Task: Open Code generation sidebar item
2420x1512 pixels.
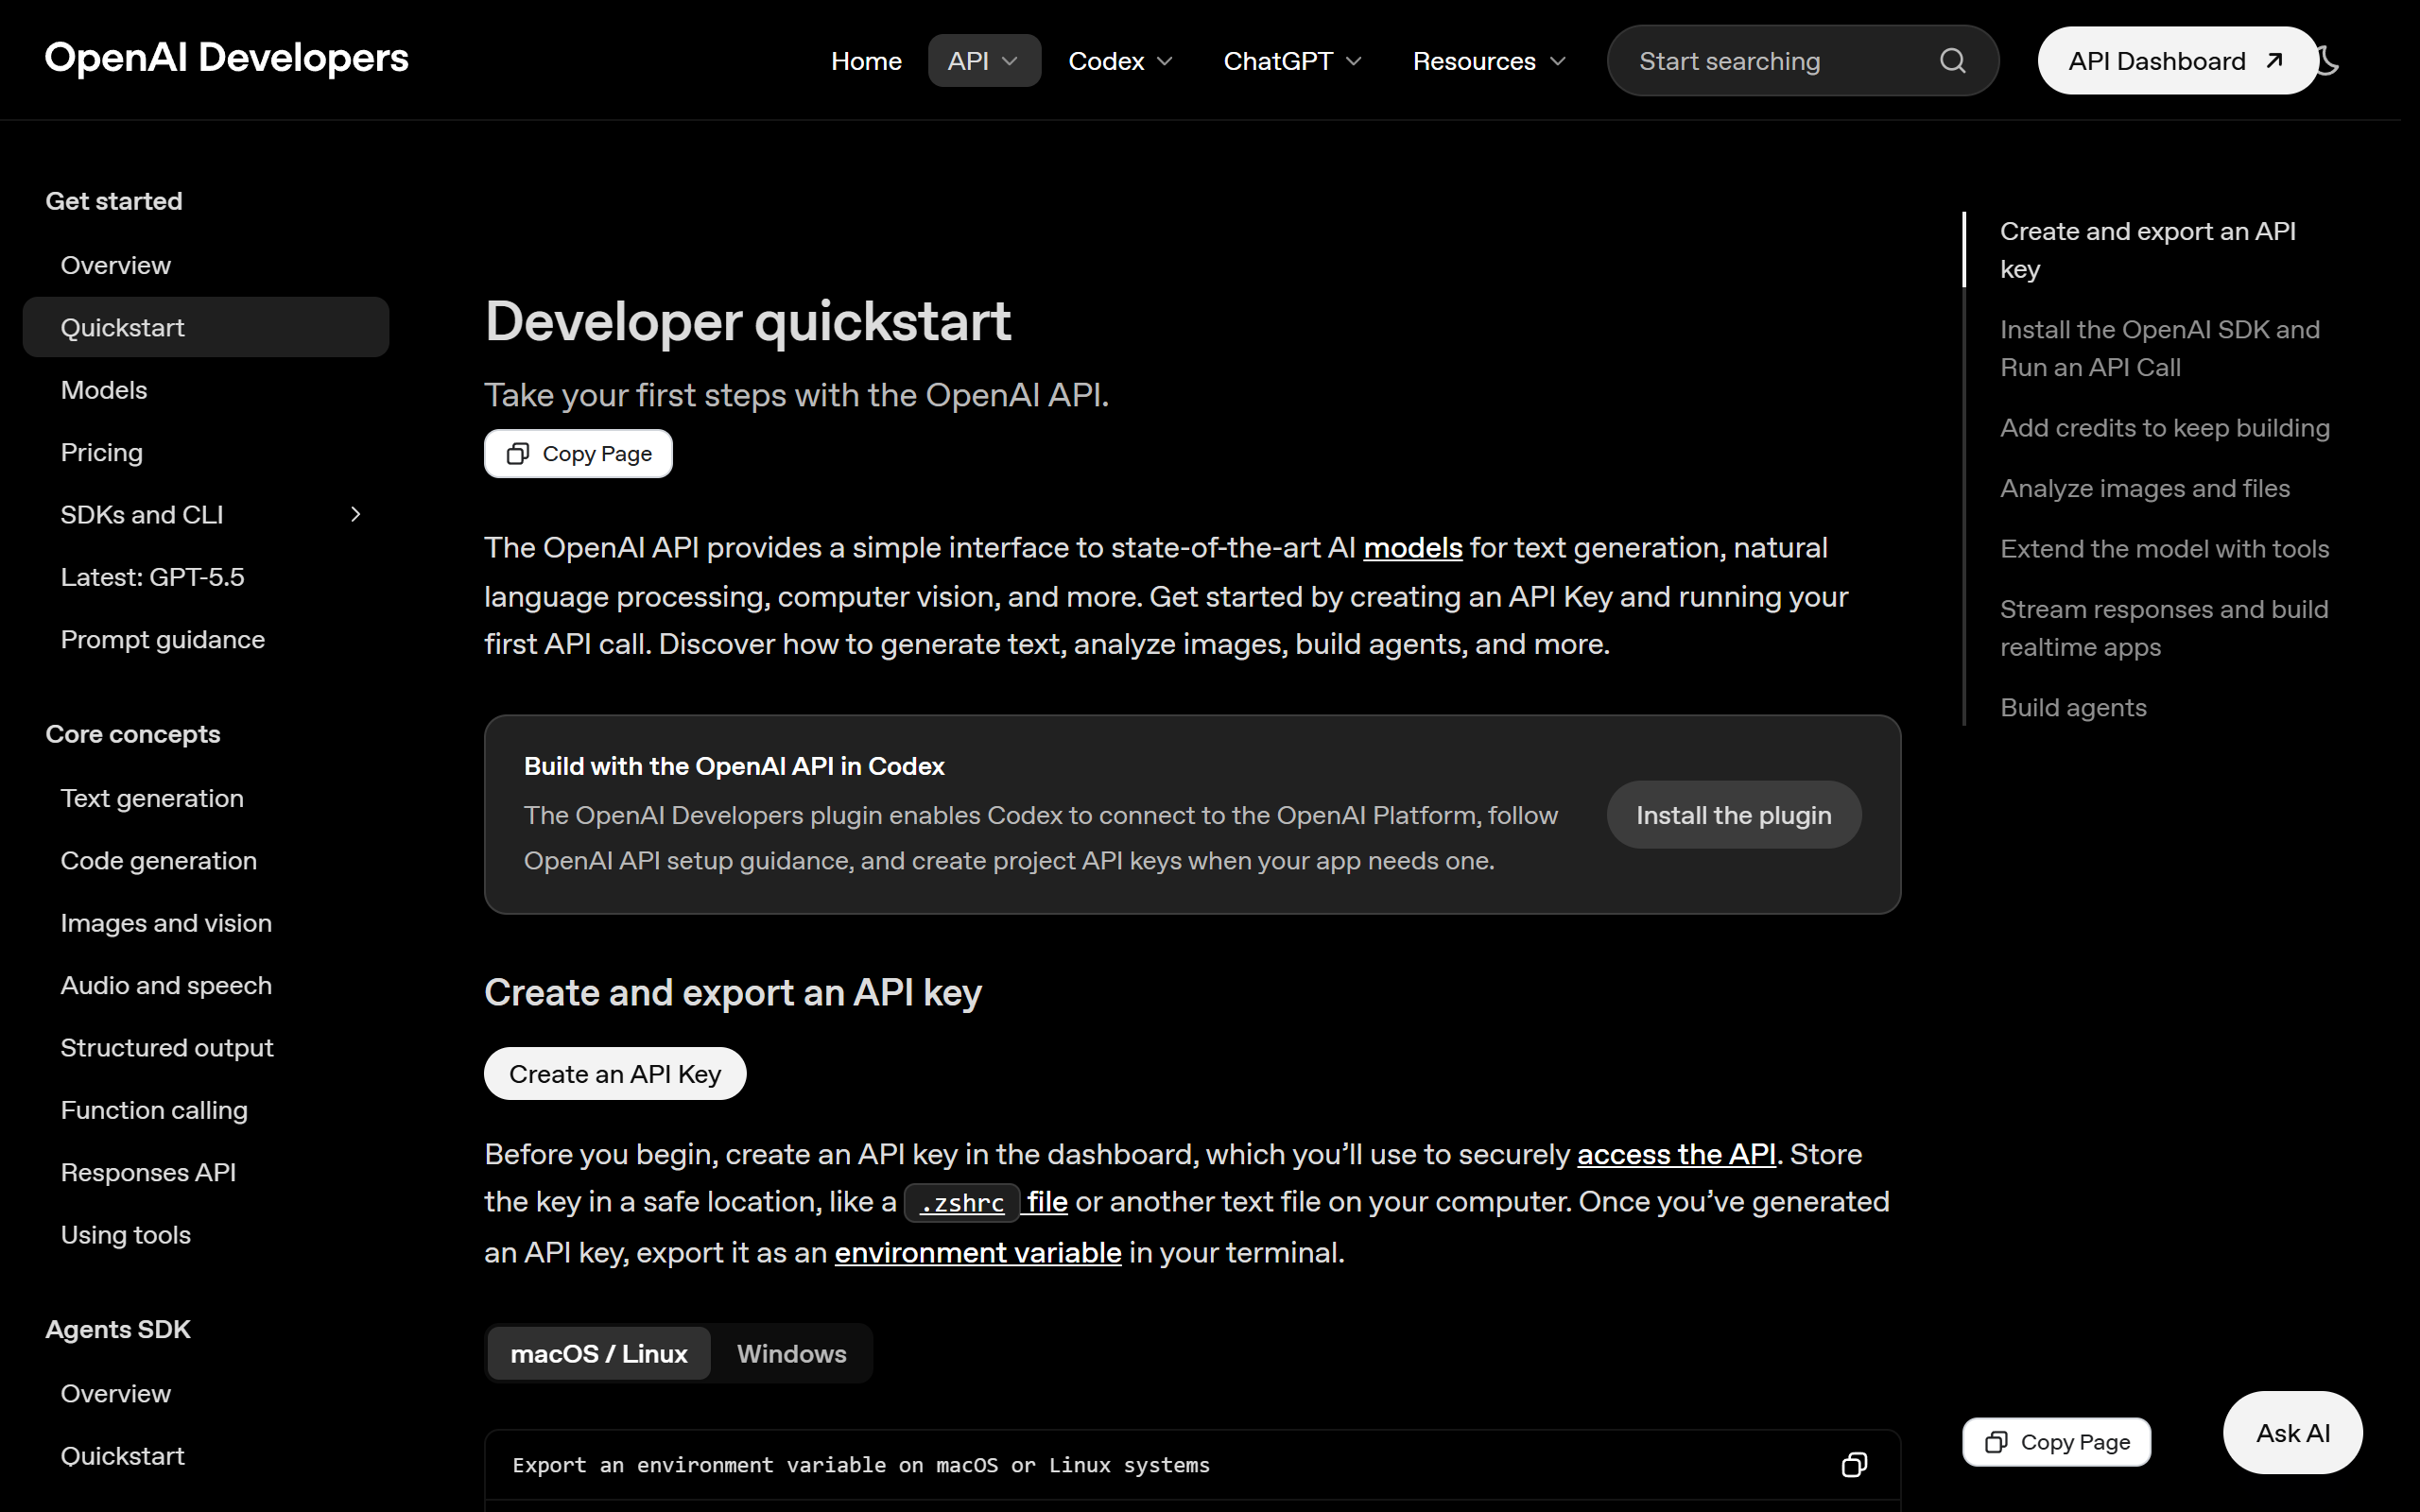Action: coord(206,860)
